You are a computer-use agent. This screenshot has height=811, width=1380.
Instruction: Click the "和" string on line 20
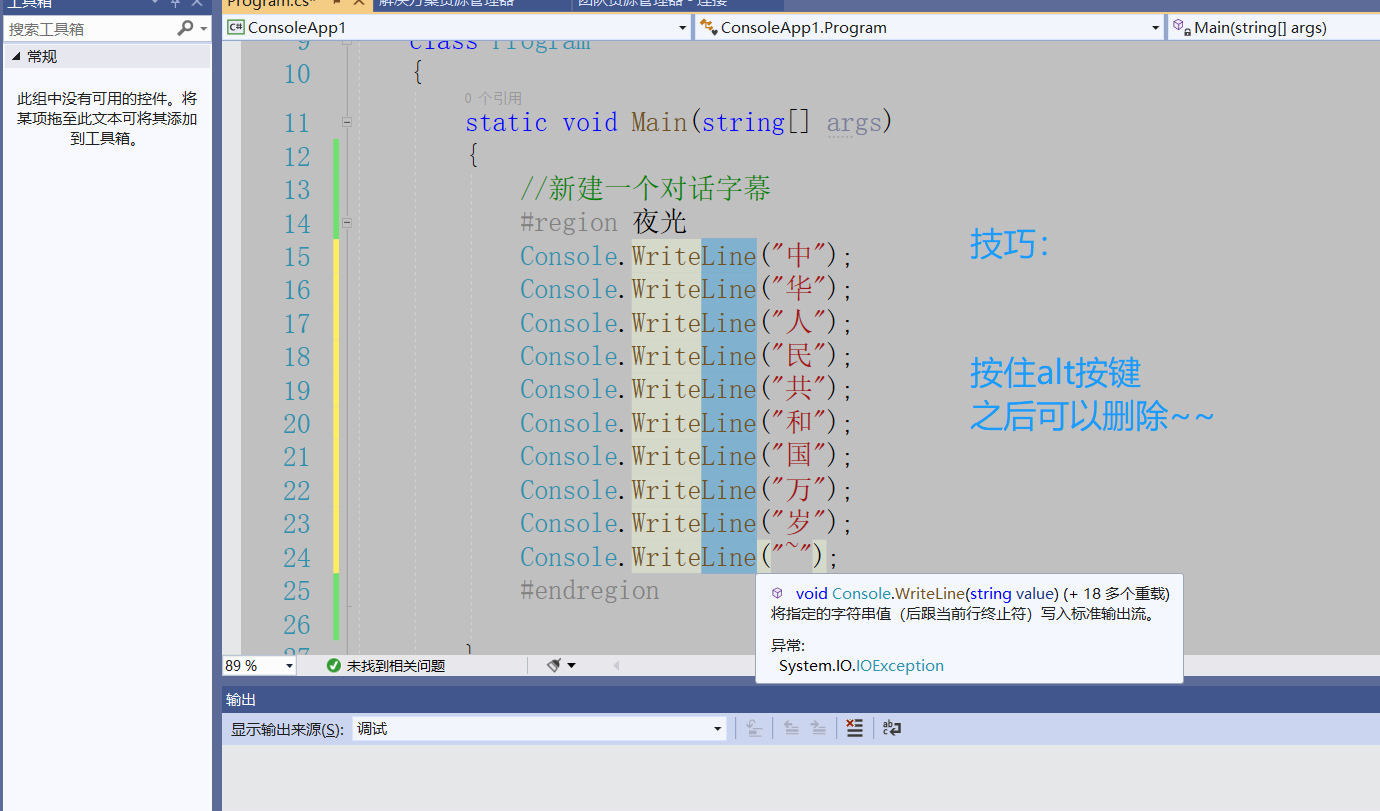point(798,423)
